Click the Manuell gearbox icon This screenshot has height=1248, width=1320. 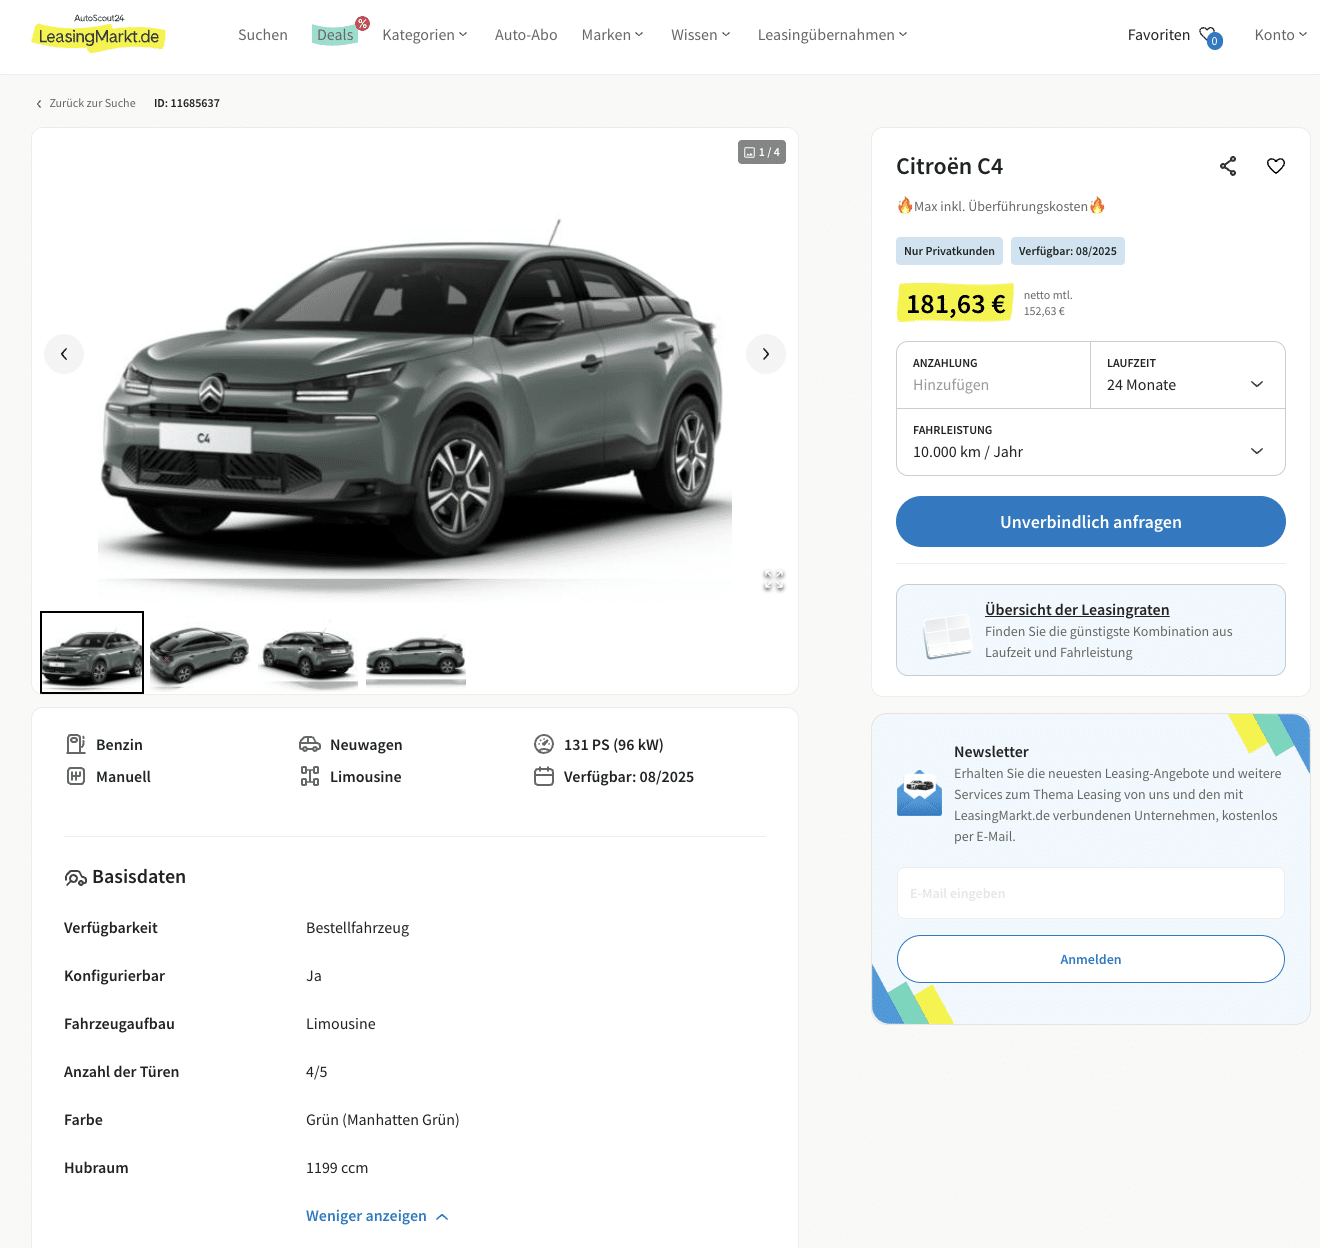click(x=76, y=776)
